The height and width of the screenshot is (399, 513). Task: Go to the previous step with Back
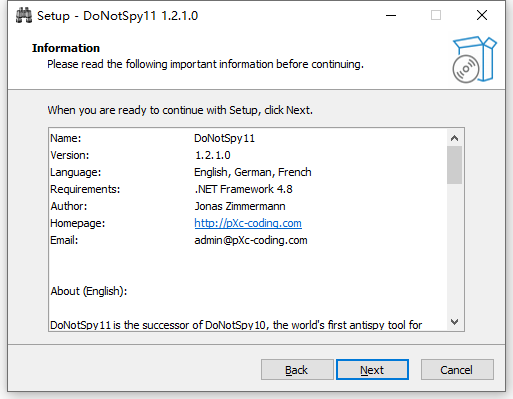point(297,370)
